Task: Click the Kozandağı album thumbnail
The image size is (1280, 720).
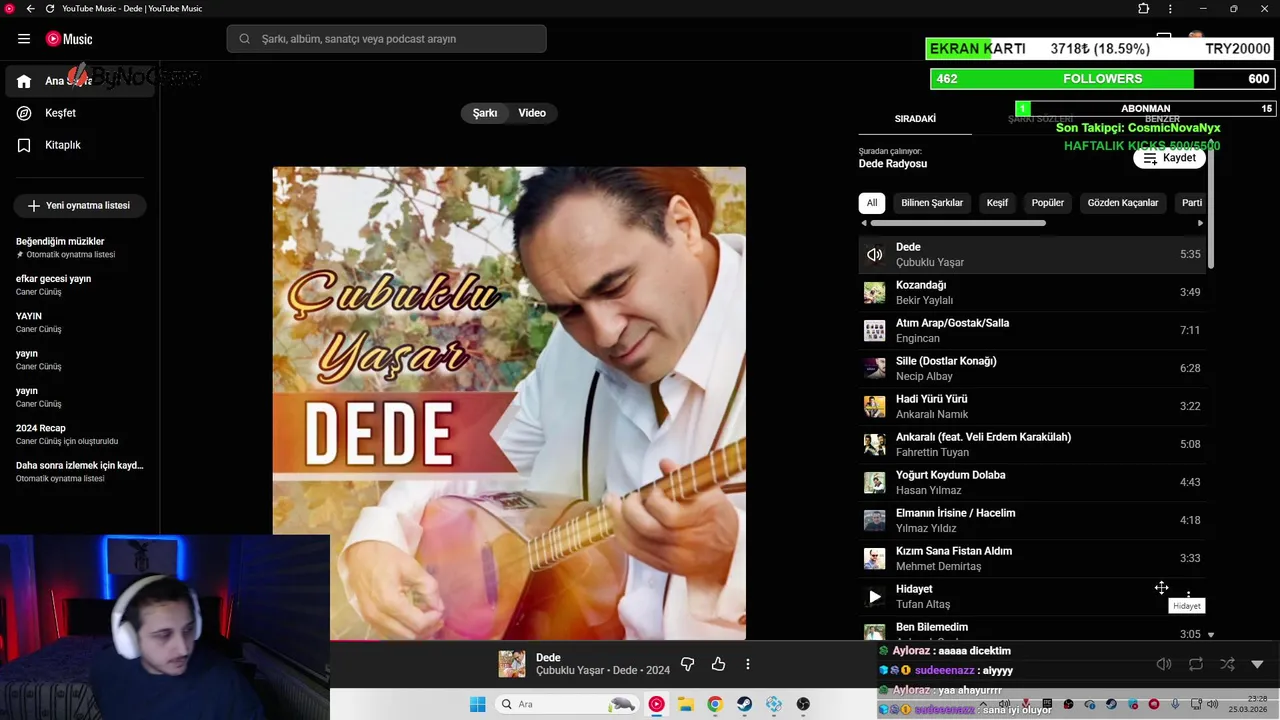Action: [875, 293]
